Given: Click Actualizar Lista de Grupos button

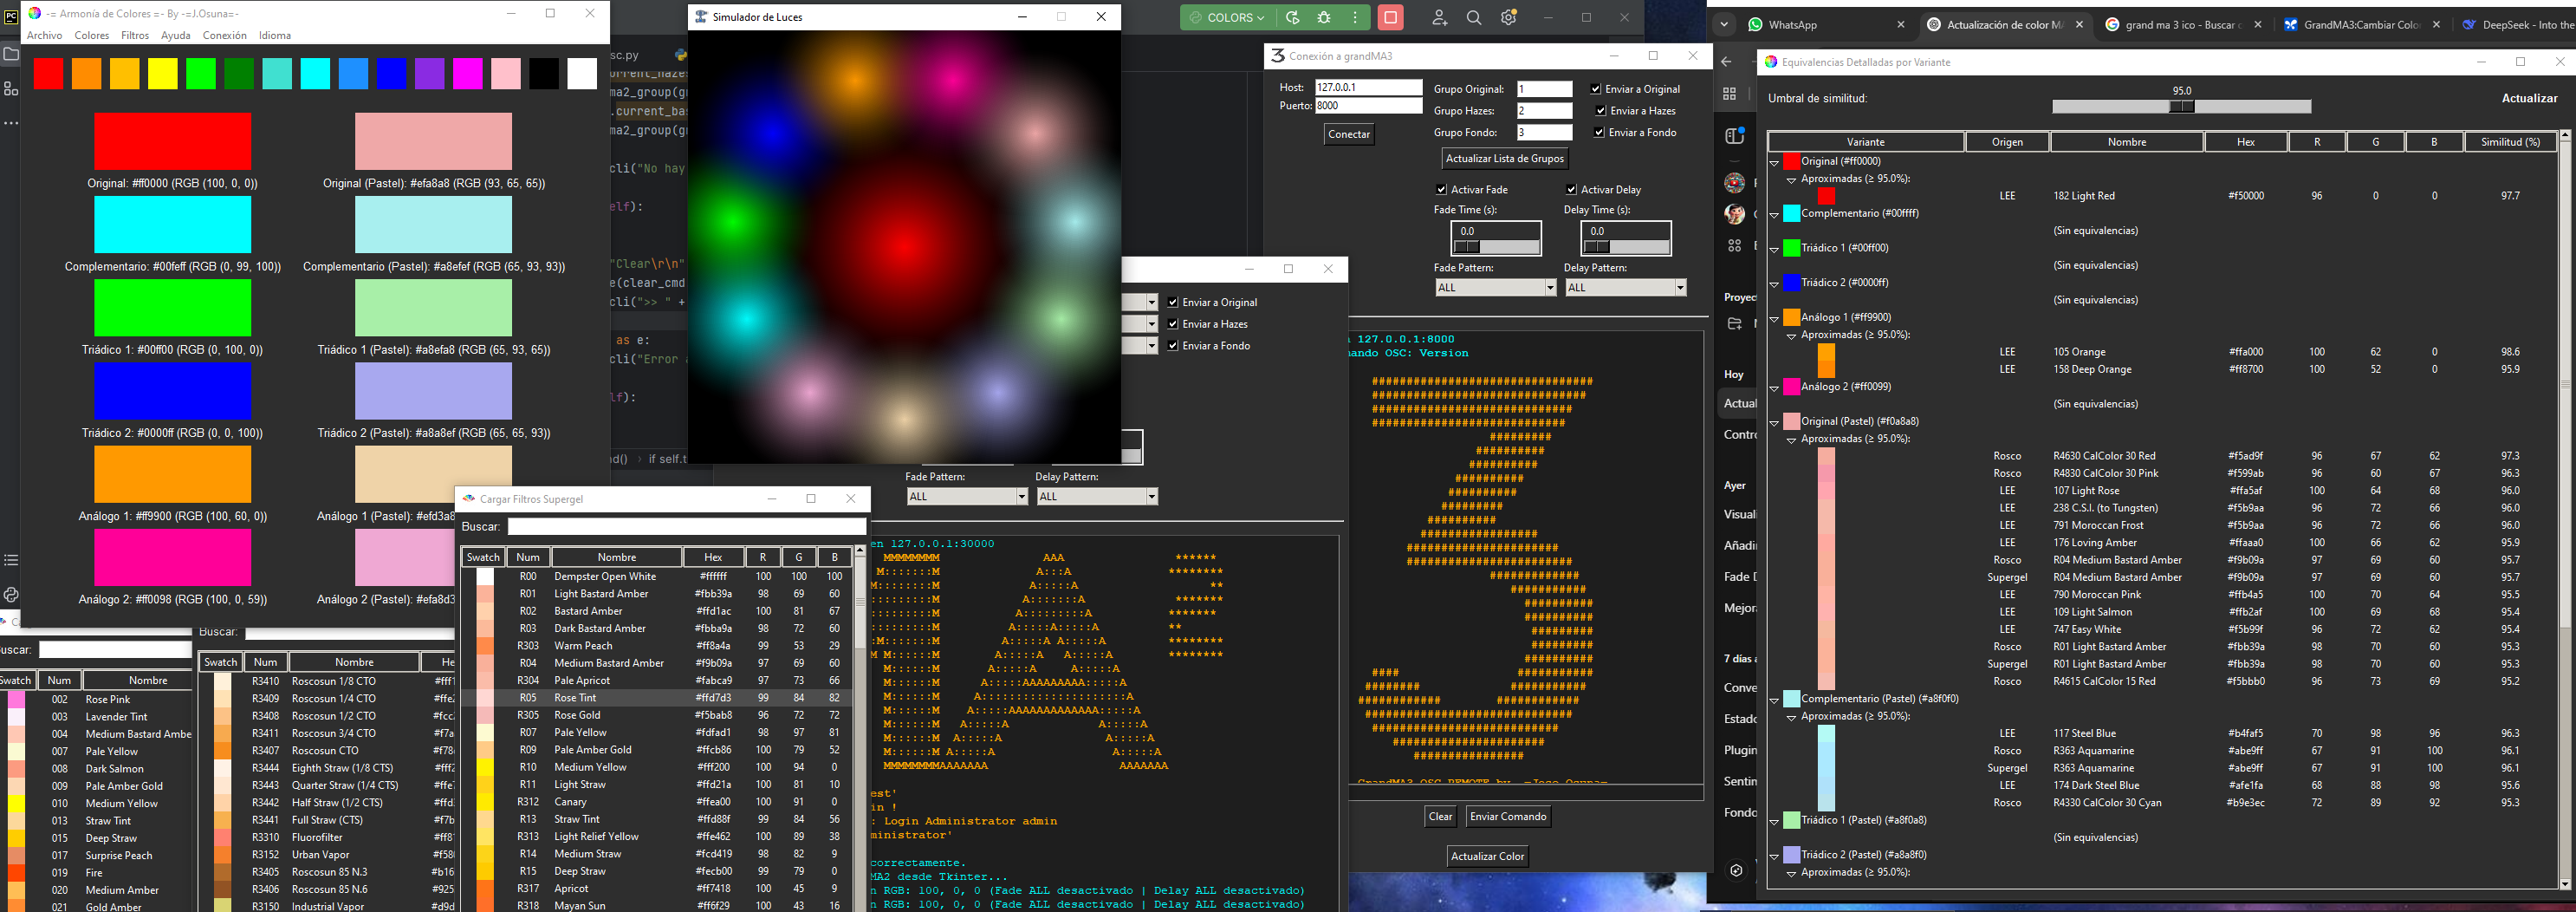Looking at the screenshot, I should (1504, 158).
